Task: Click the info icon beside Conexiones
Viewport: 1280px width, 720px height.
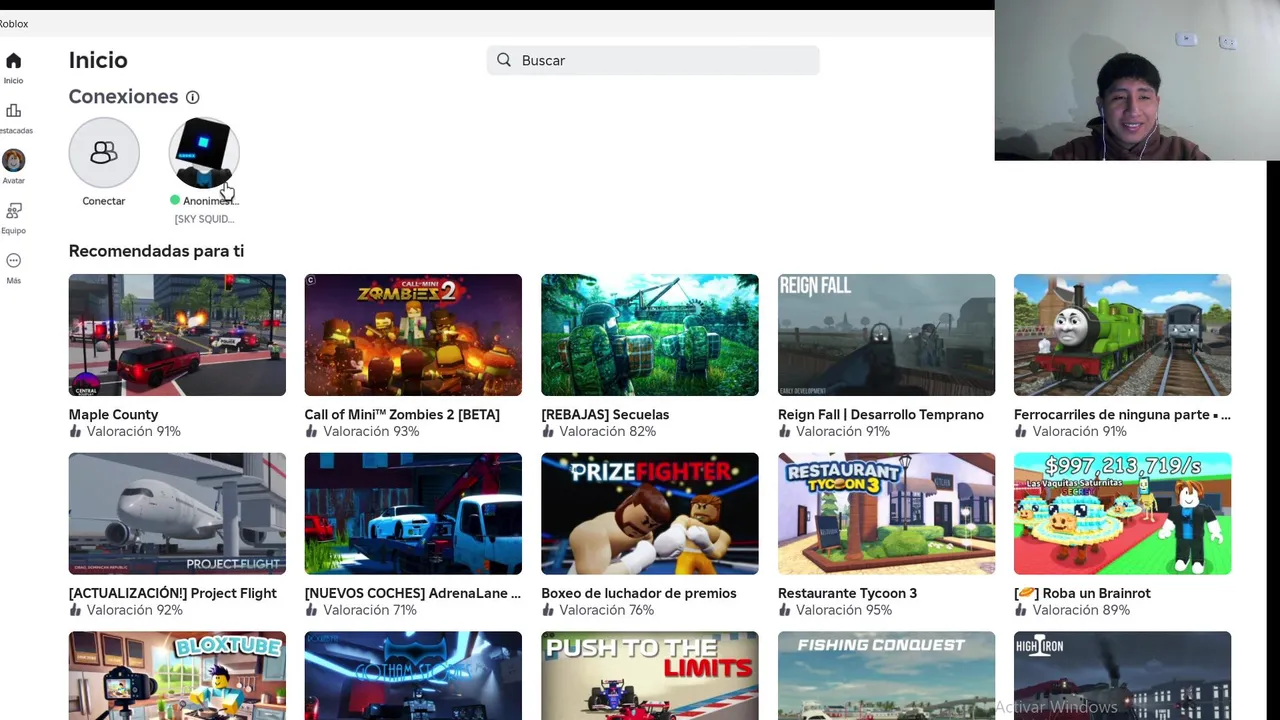Action: pyautogui.click(x=192, y=97)
